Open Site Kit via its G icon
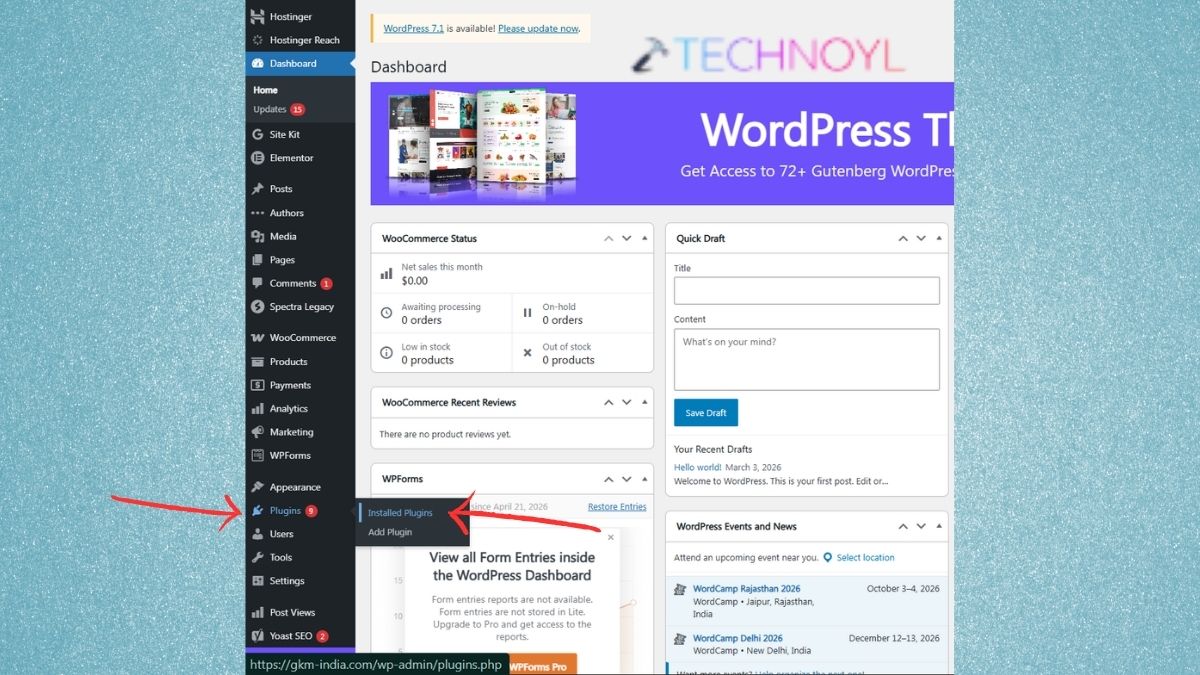1200x675 pixels. click(x=258, y=134)
